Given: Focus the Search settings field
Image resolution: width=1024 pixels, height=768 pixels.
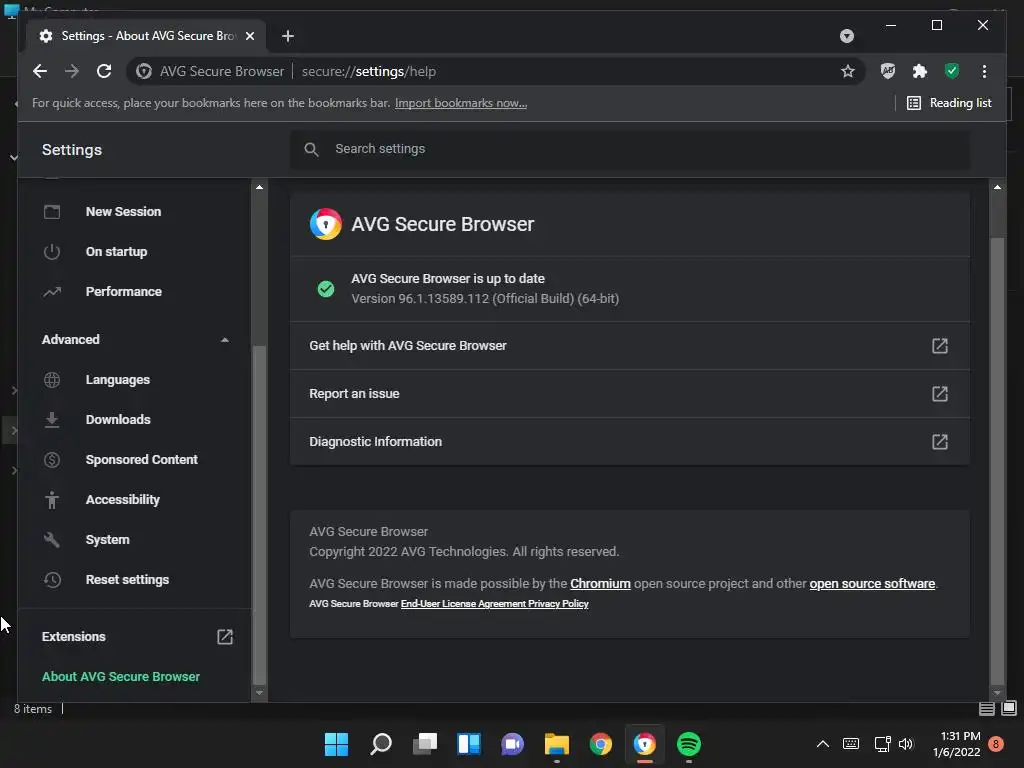Looking at the screenshot, I should [x=630, y=149].
